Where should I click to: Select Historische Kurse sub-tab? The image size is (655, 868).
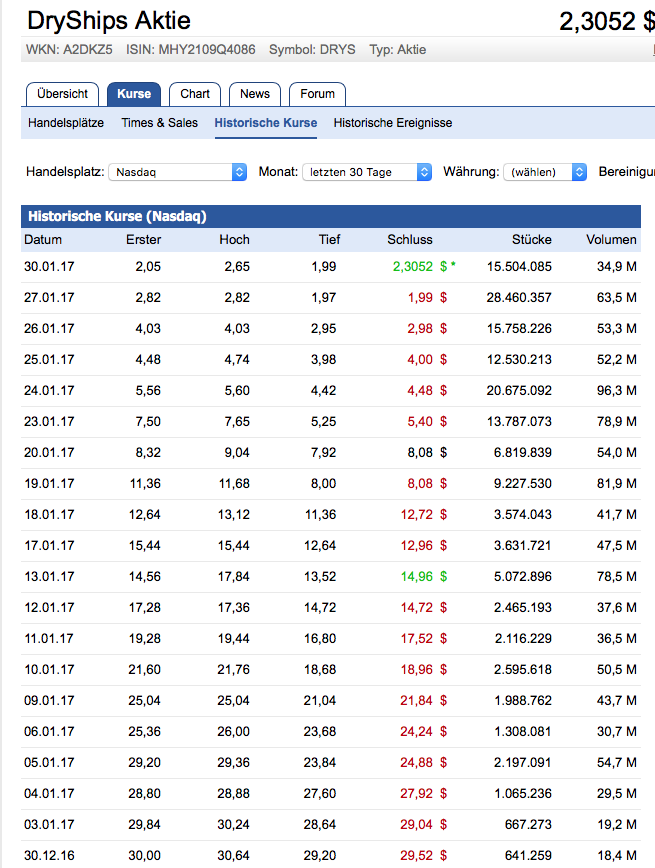265,123
